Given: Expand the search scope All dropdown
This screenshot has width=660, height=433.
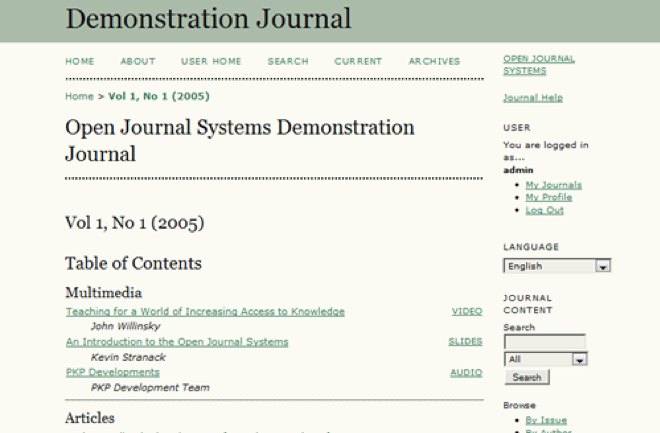Looking at the screenshot, I should 545,359.
